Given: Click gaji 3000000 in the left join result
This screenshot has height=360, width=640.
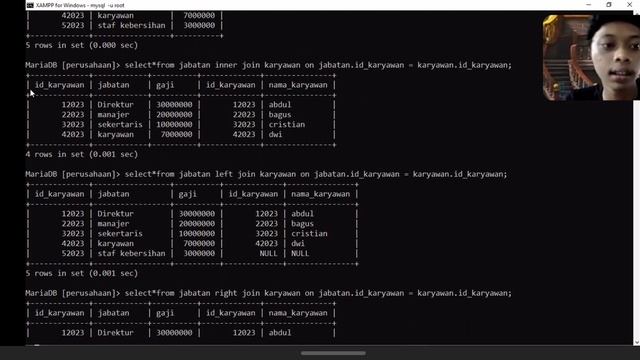Looking at the screenshot, I should click(x=199, y=253).
